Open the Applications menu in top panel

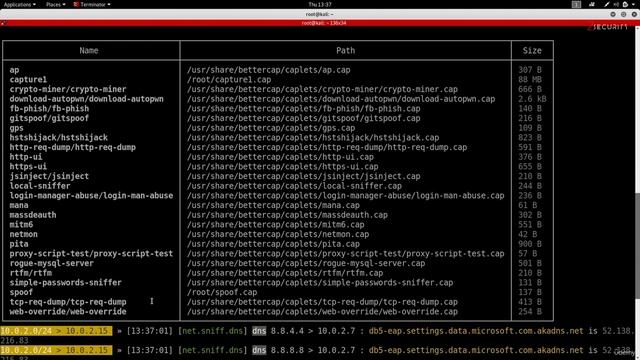[20, 4]
